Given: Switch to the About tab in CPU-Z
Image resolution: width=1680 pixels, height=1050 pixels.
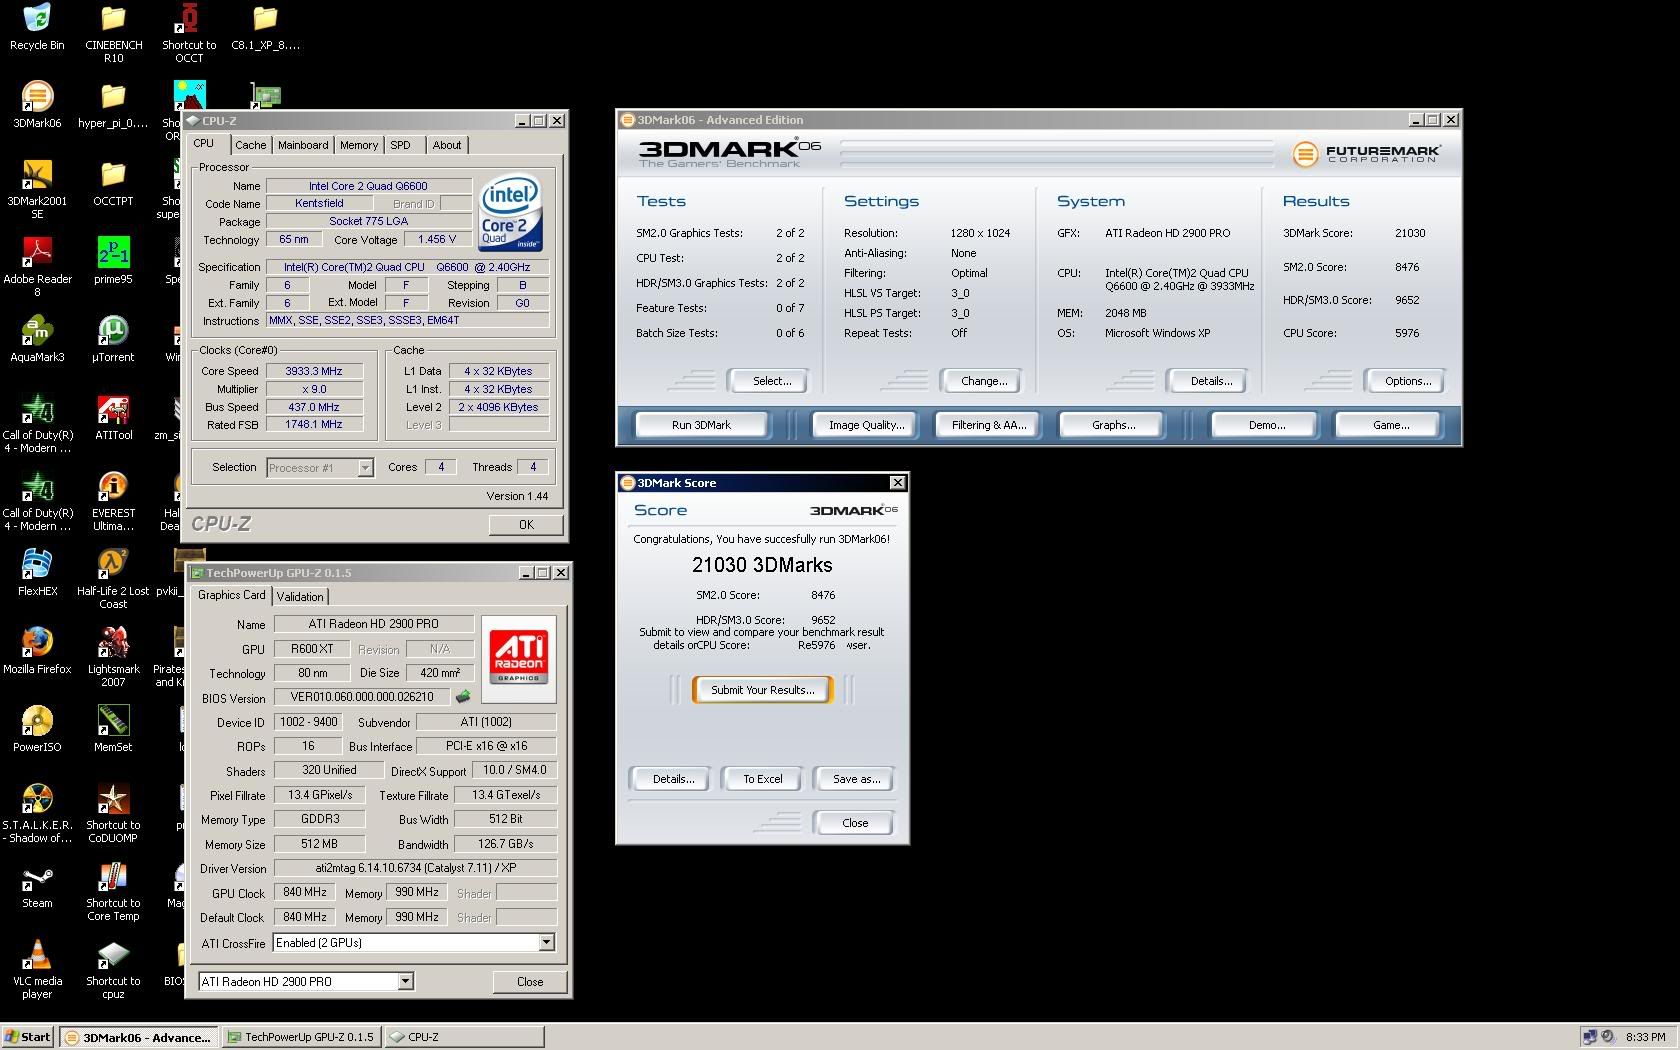Looking at the screenshot, I should (x=447, y=145).
